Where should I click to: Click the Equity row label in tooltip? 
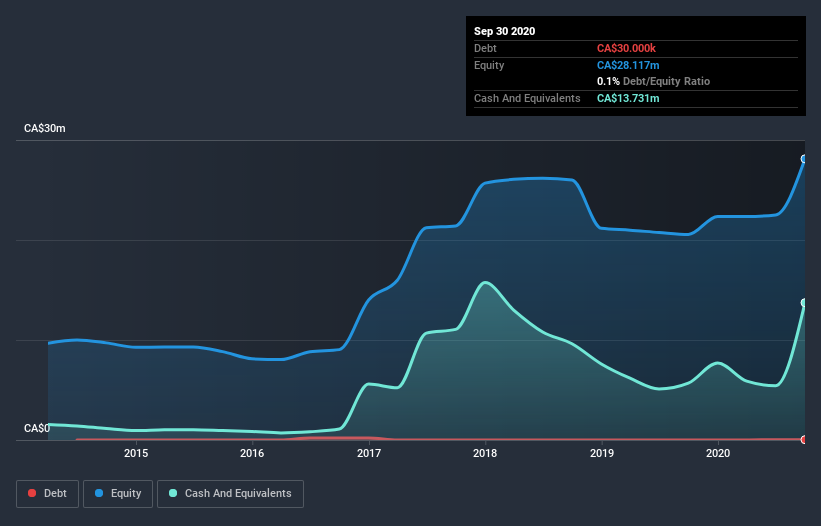click(489, 65)
